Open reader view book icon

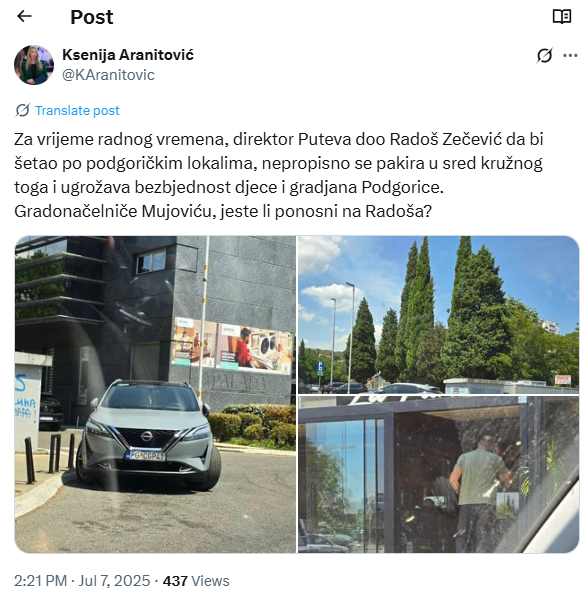click(562, 17)
